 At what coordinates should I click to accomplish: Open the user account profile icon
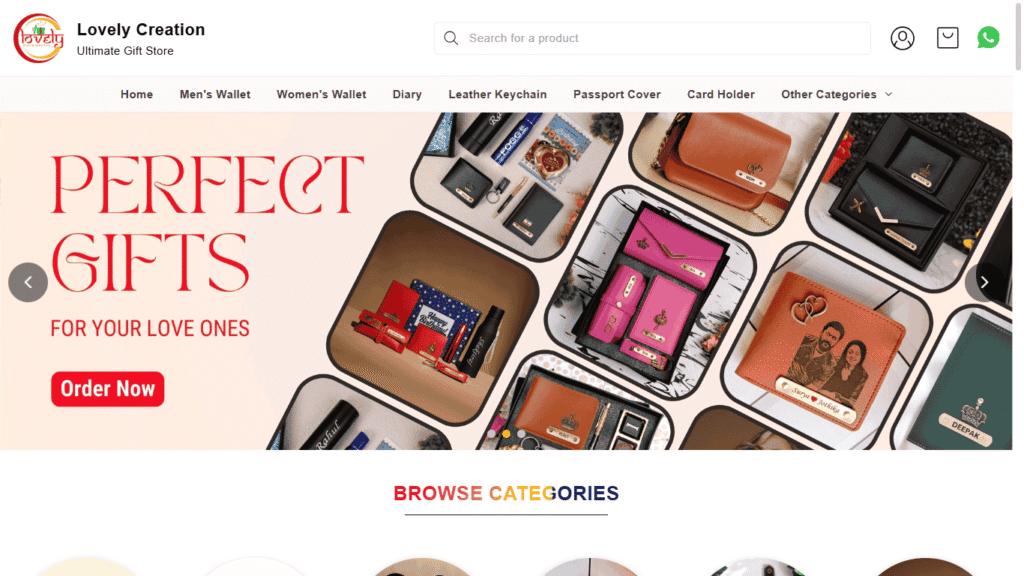[902, 38]
